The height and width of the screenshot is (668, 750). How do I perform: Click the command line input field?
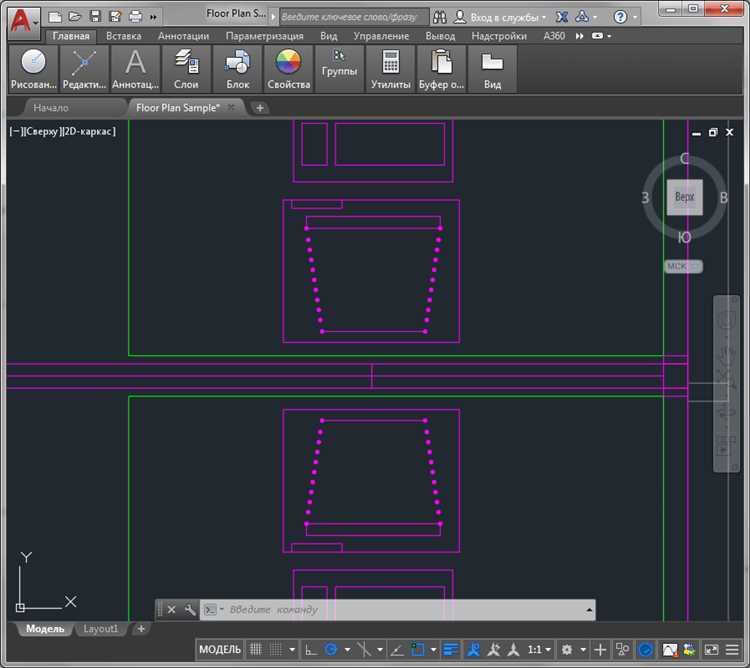pyautogui.click(x=400, y=609)
